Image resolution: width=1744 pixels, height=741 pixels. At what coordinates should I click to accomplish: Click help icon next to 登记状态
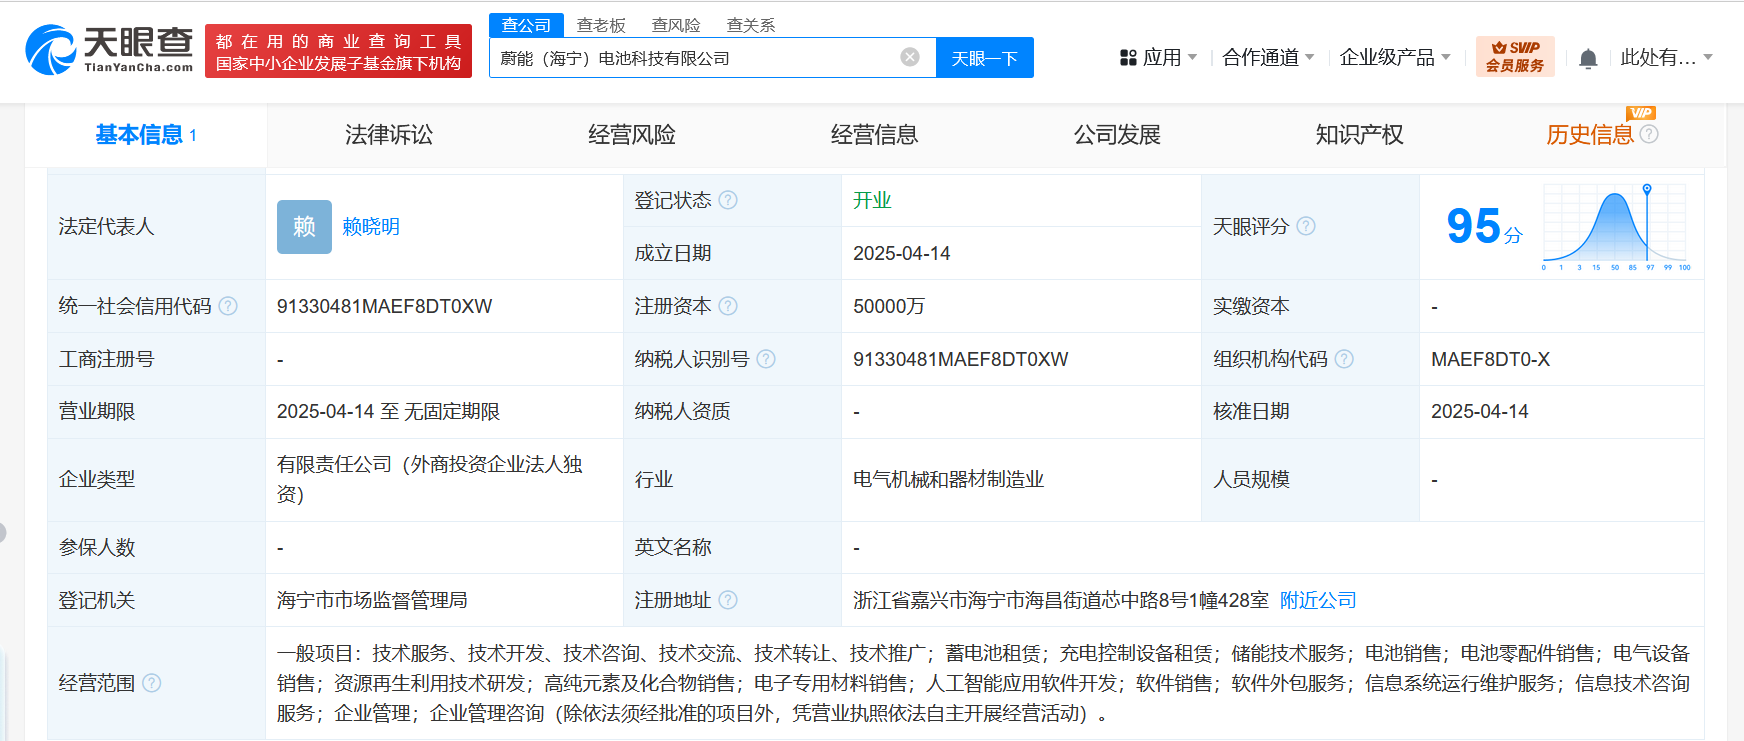click(728, 200)
